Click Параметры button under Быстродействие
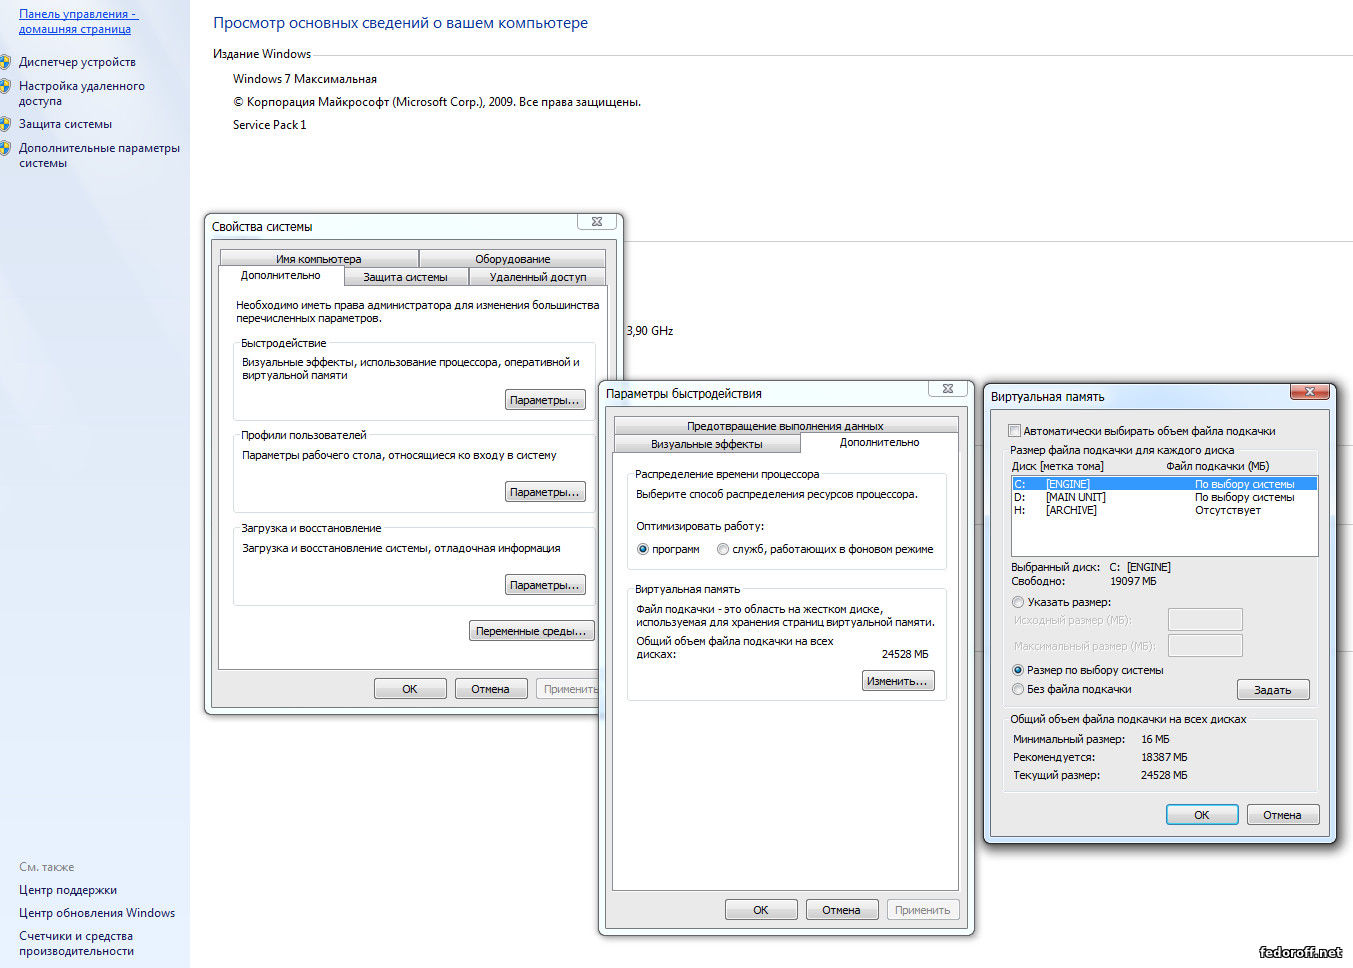1353x968 pixels. tap(544, 400)
